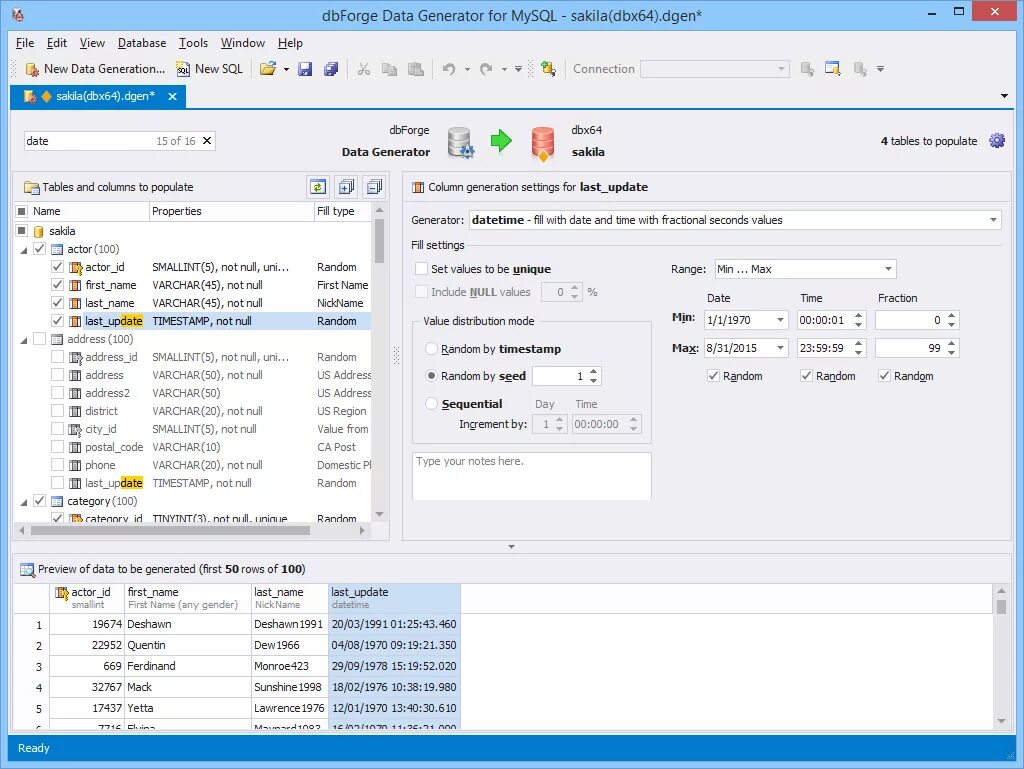Uncheck the actor table checkbox
1024x769 pixels.
pos(39,249)
